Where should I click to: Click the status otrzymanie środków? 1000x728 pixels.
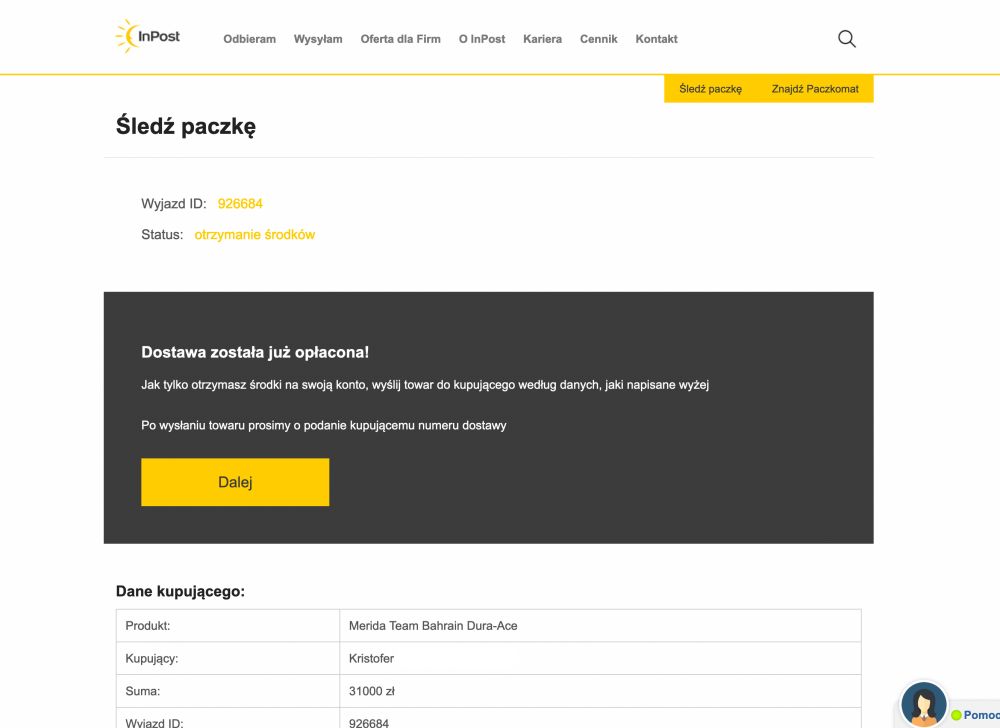[x=255, y=235]
